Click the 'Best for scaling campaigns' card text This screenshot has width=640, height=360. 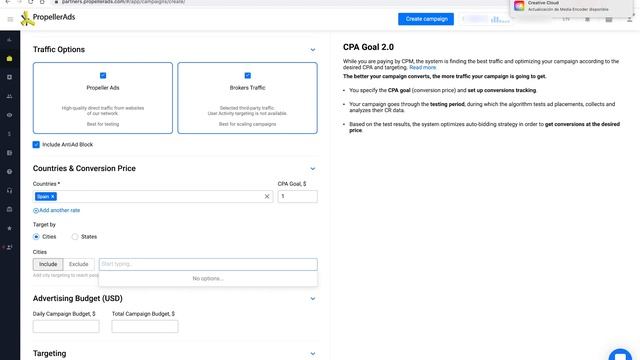pyautogui.click(x=247, y=124)
